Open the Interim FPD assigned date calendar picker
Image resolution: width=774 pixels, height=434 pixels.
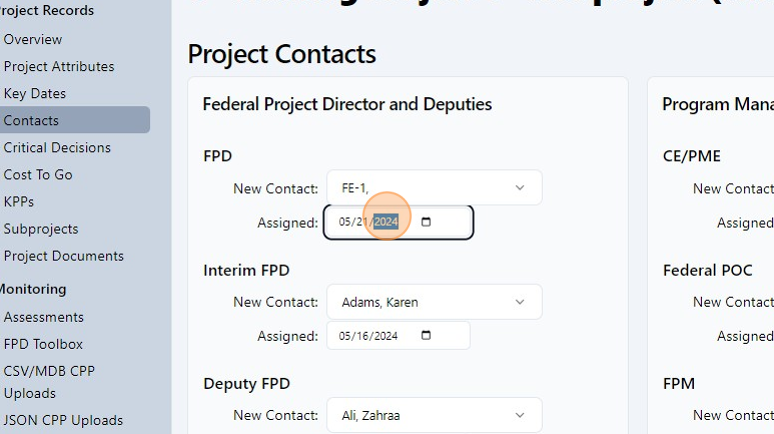(x=426, y=336)
